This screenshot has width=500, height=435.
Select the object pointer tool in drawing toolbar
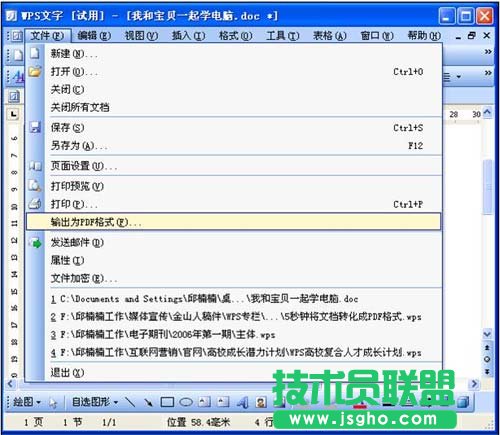click(53, 403)
